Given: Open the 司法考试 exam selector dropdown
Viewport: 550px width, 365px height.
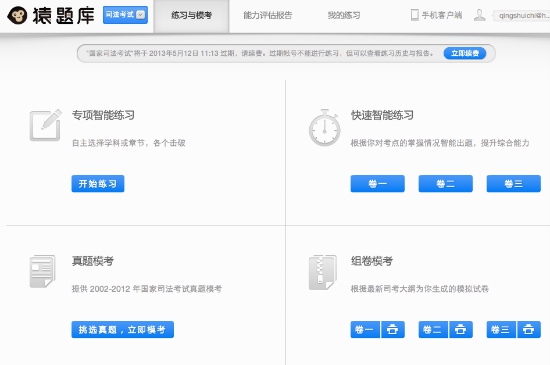Looking at the screenshot, I should 125,15.
